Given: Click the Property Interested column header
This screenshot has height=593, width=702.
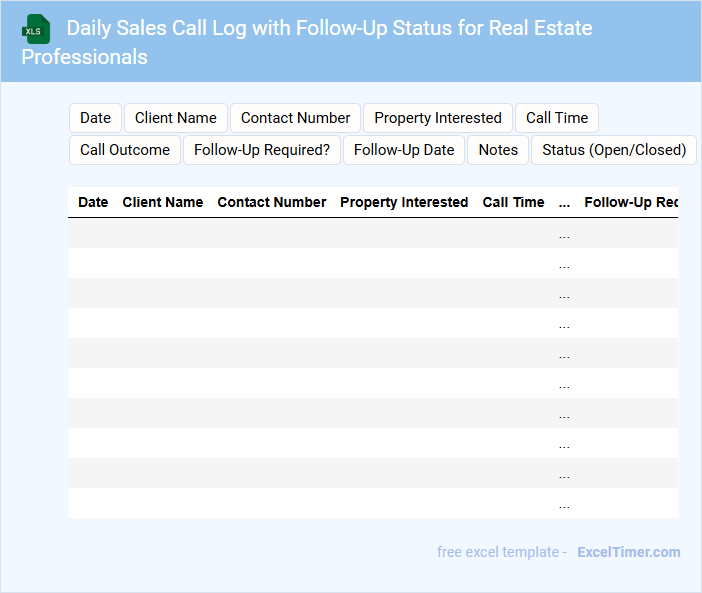Looking at the screenshot, I should click(404, 202).
